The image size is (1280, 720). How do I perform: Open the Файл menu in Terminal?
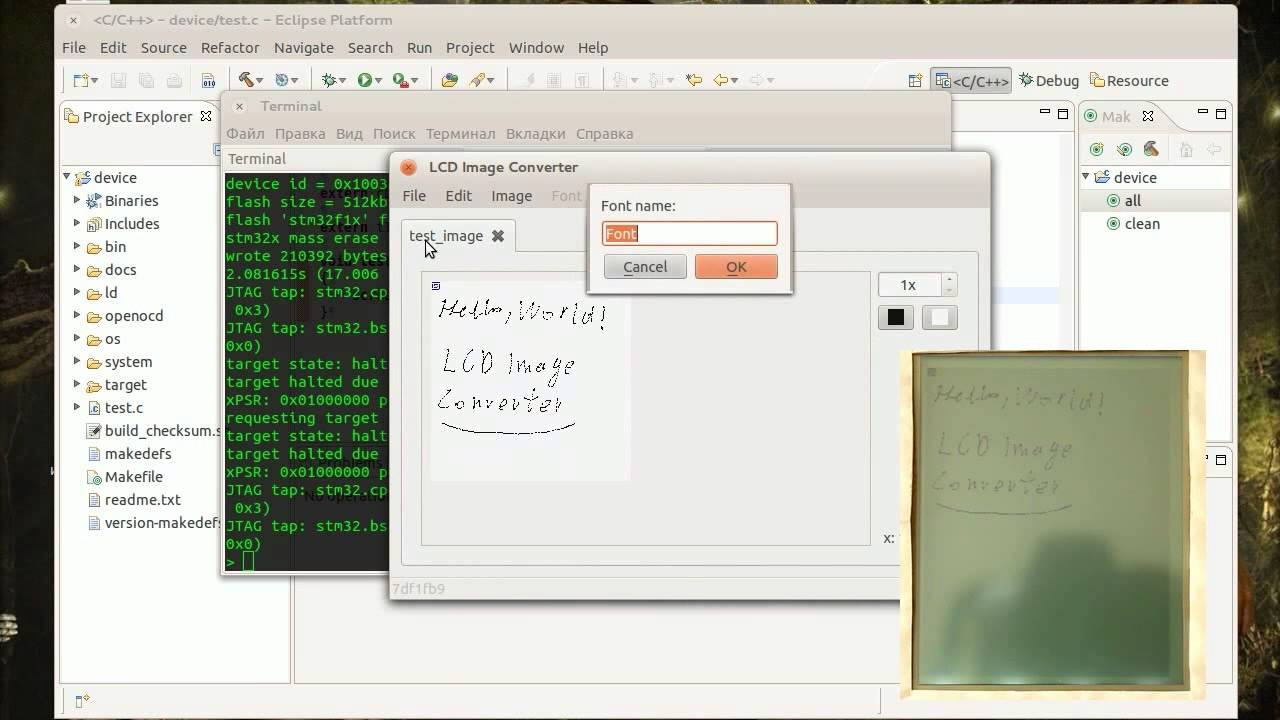pyautogui.click(x=245, y=133)
